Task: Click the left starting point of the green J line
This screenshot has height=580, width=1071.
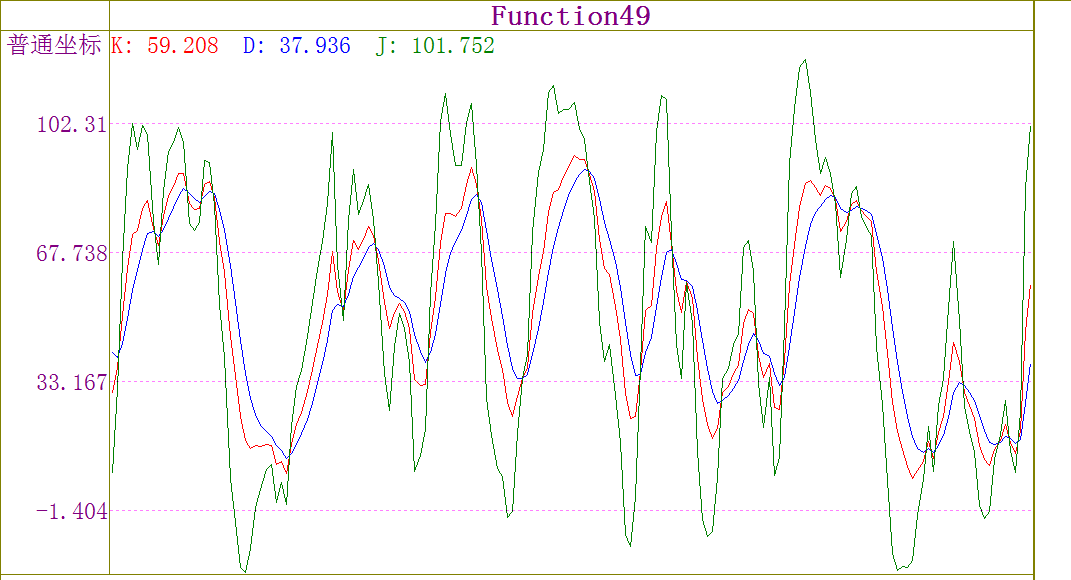Action: pos(112,471)
